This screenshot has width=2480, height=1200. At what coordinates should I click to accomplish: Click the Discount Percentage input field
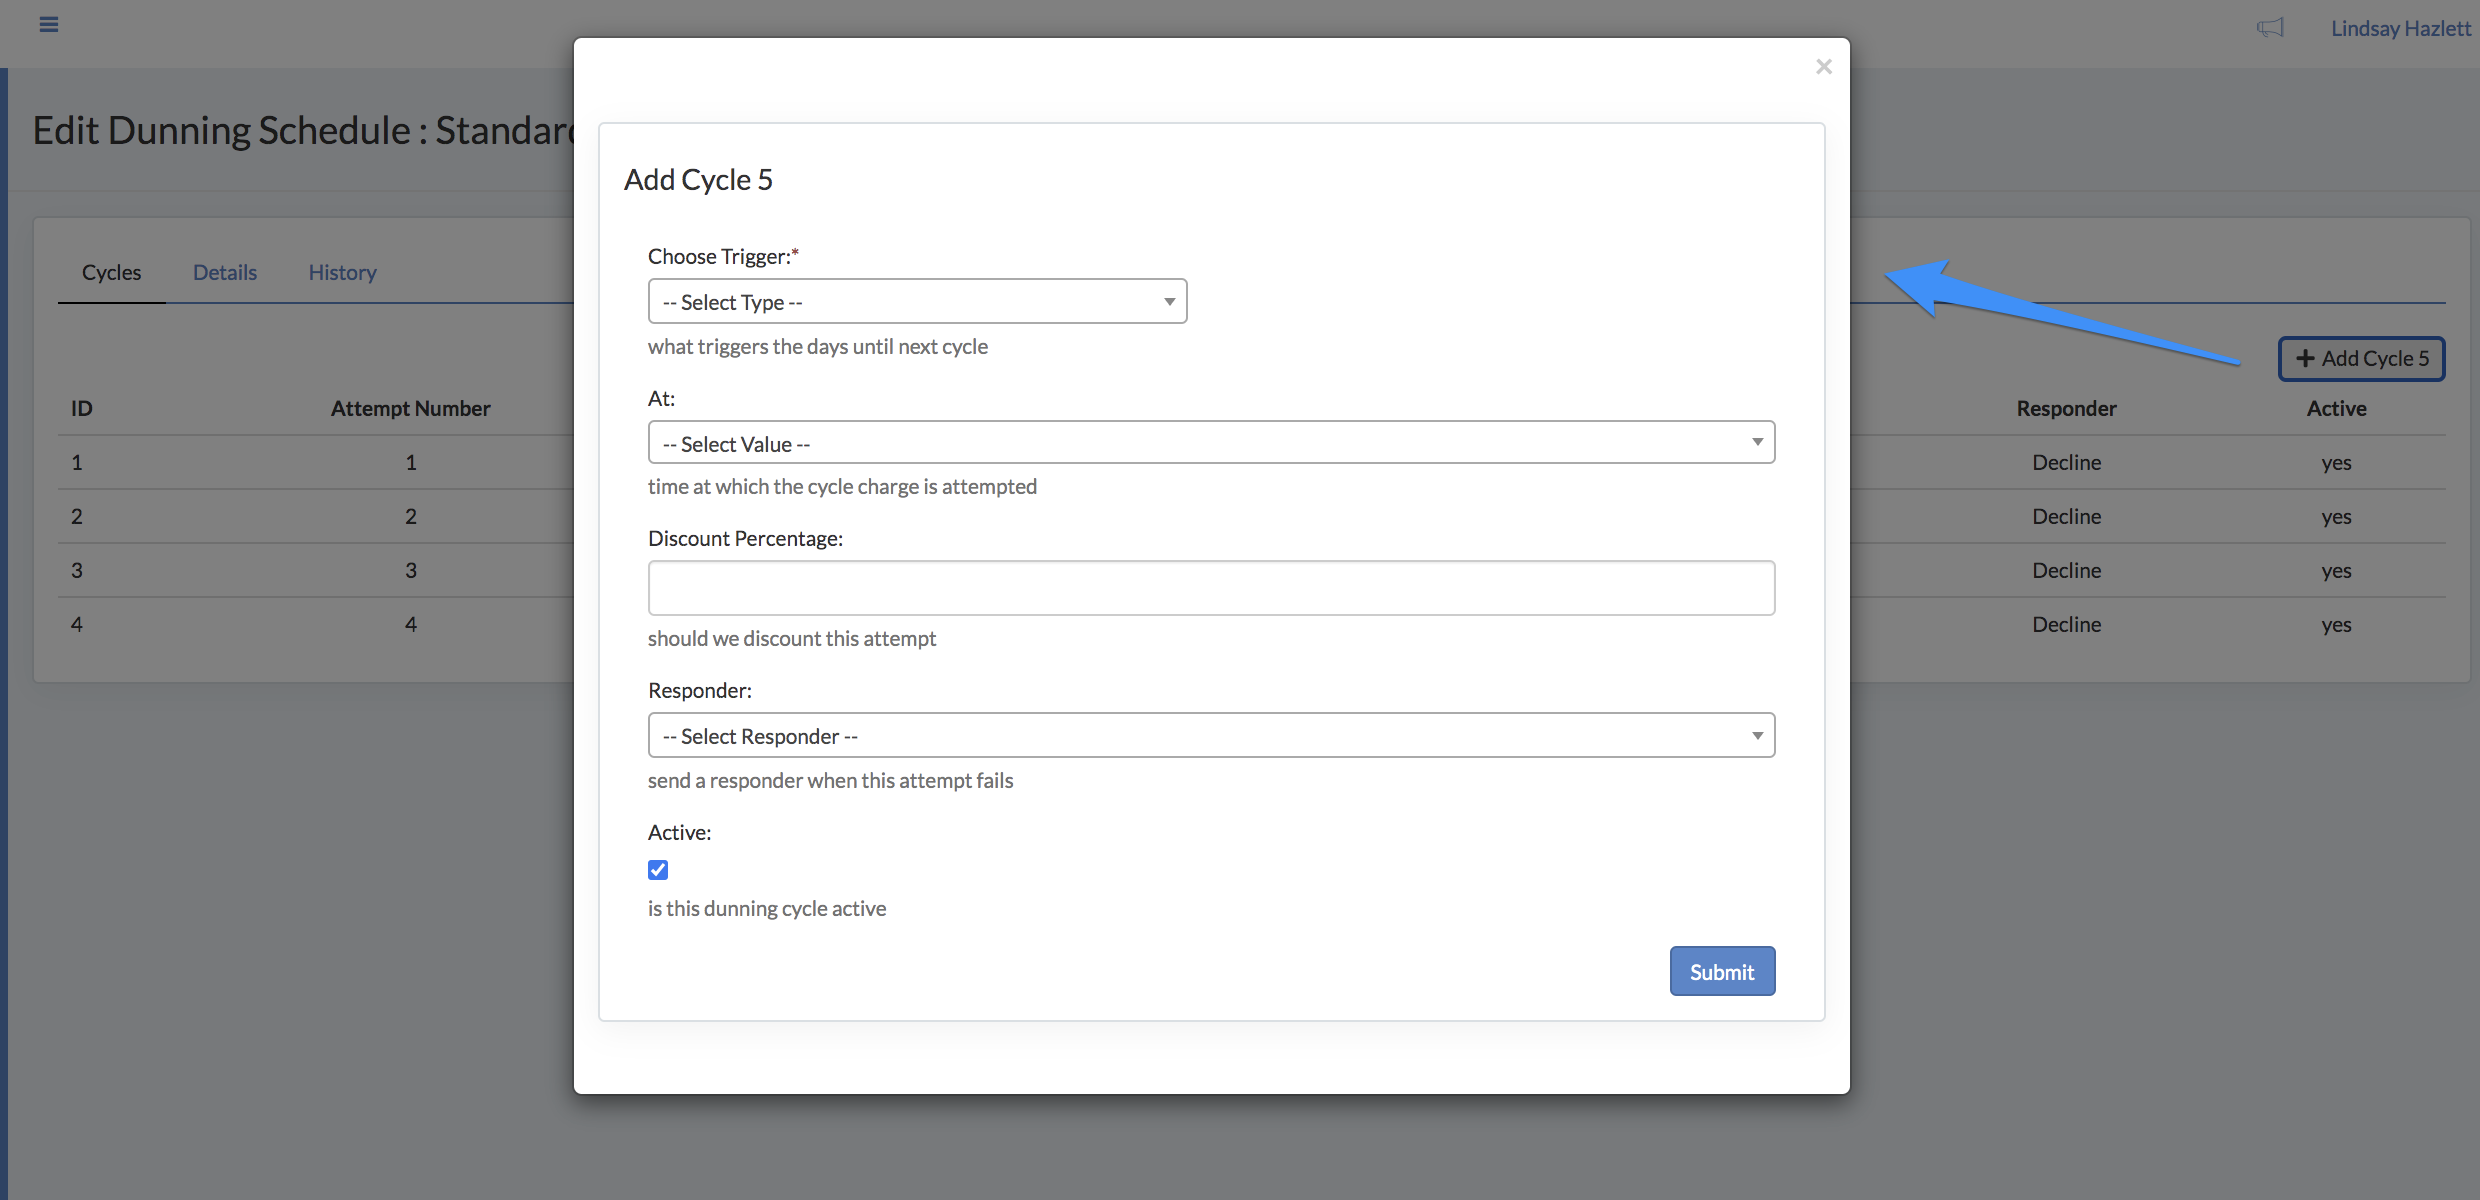click(x=1210, y=589)
